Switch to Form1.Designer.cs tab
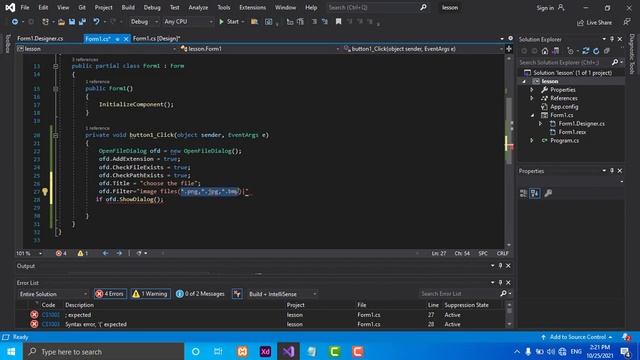 click(x=40, y=39)
